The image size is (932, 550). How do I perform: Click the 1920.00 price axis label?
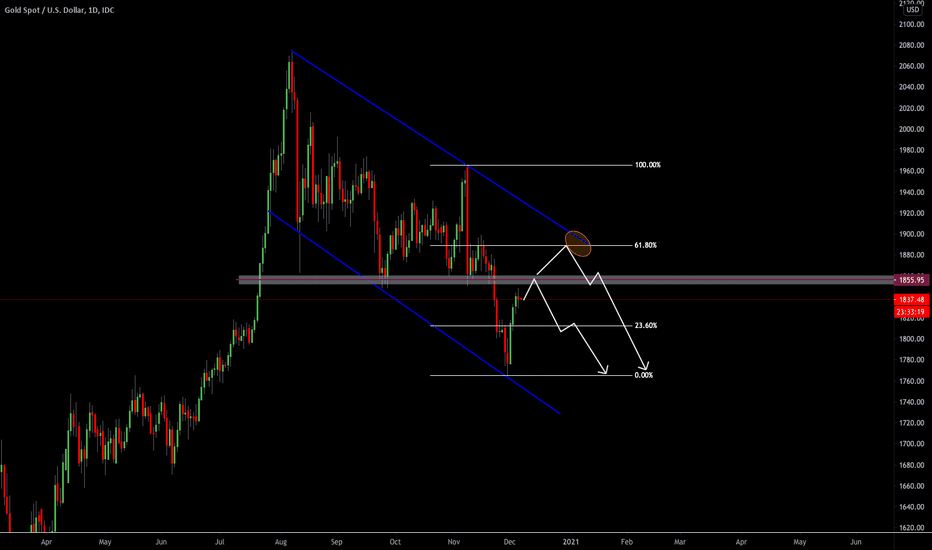[912, 213]
